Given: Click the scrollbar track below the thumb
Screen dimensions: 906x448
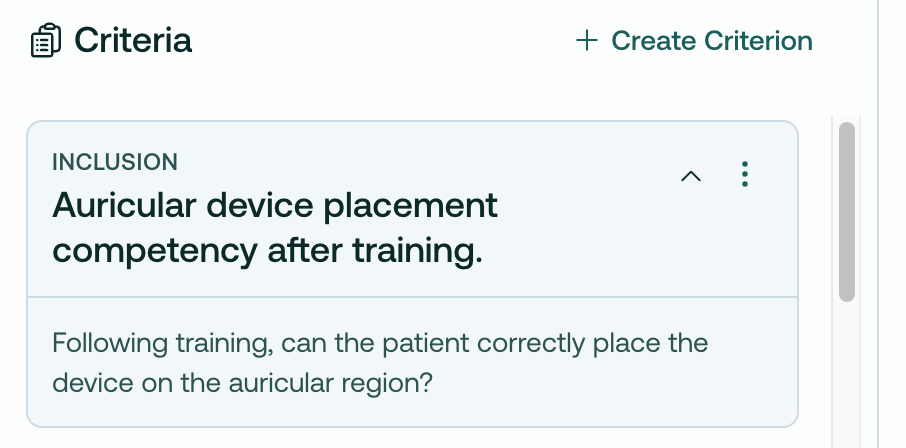Looking at the screenshot, I should tap(846, 375).
